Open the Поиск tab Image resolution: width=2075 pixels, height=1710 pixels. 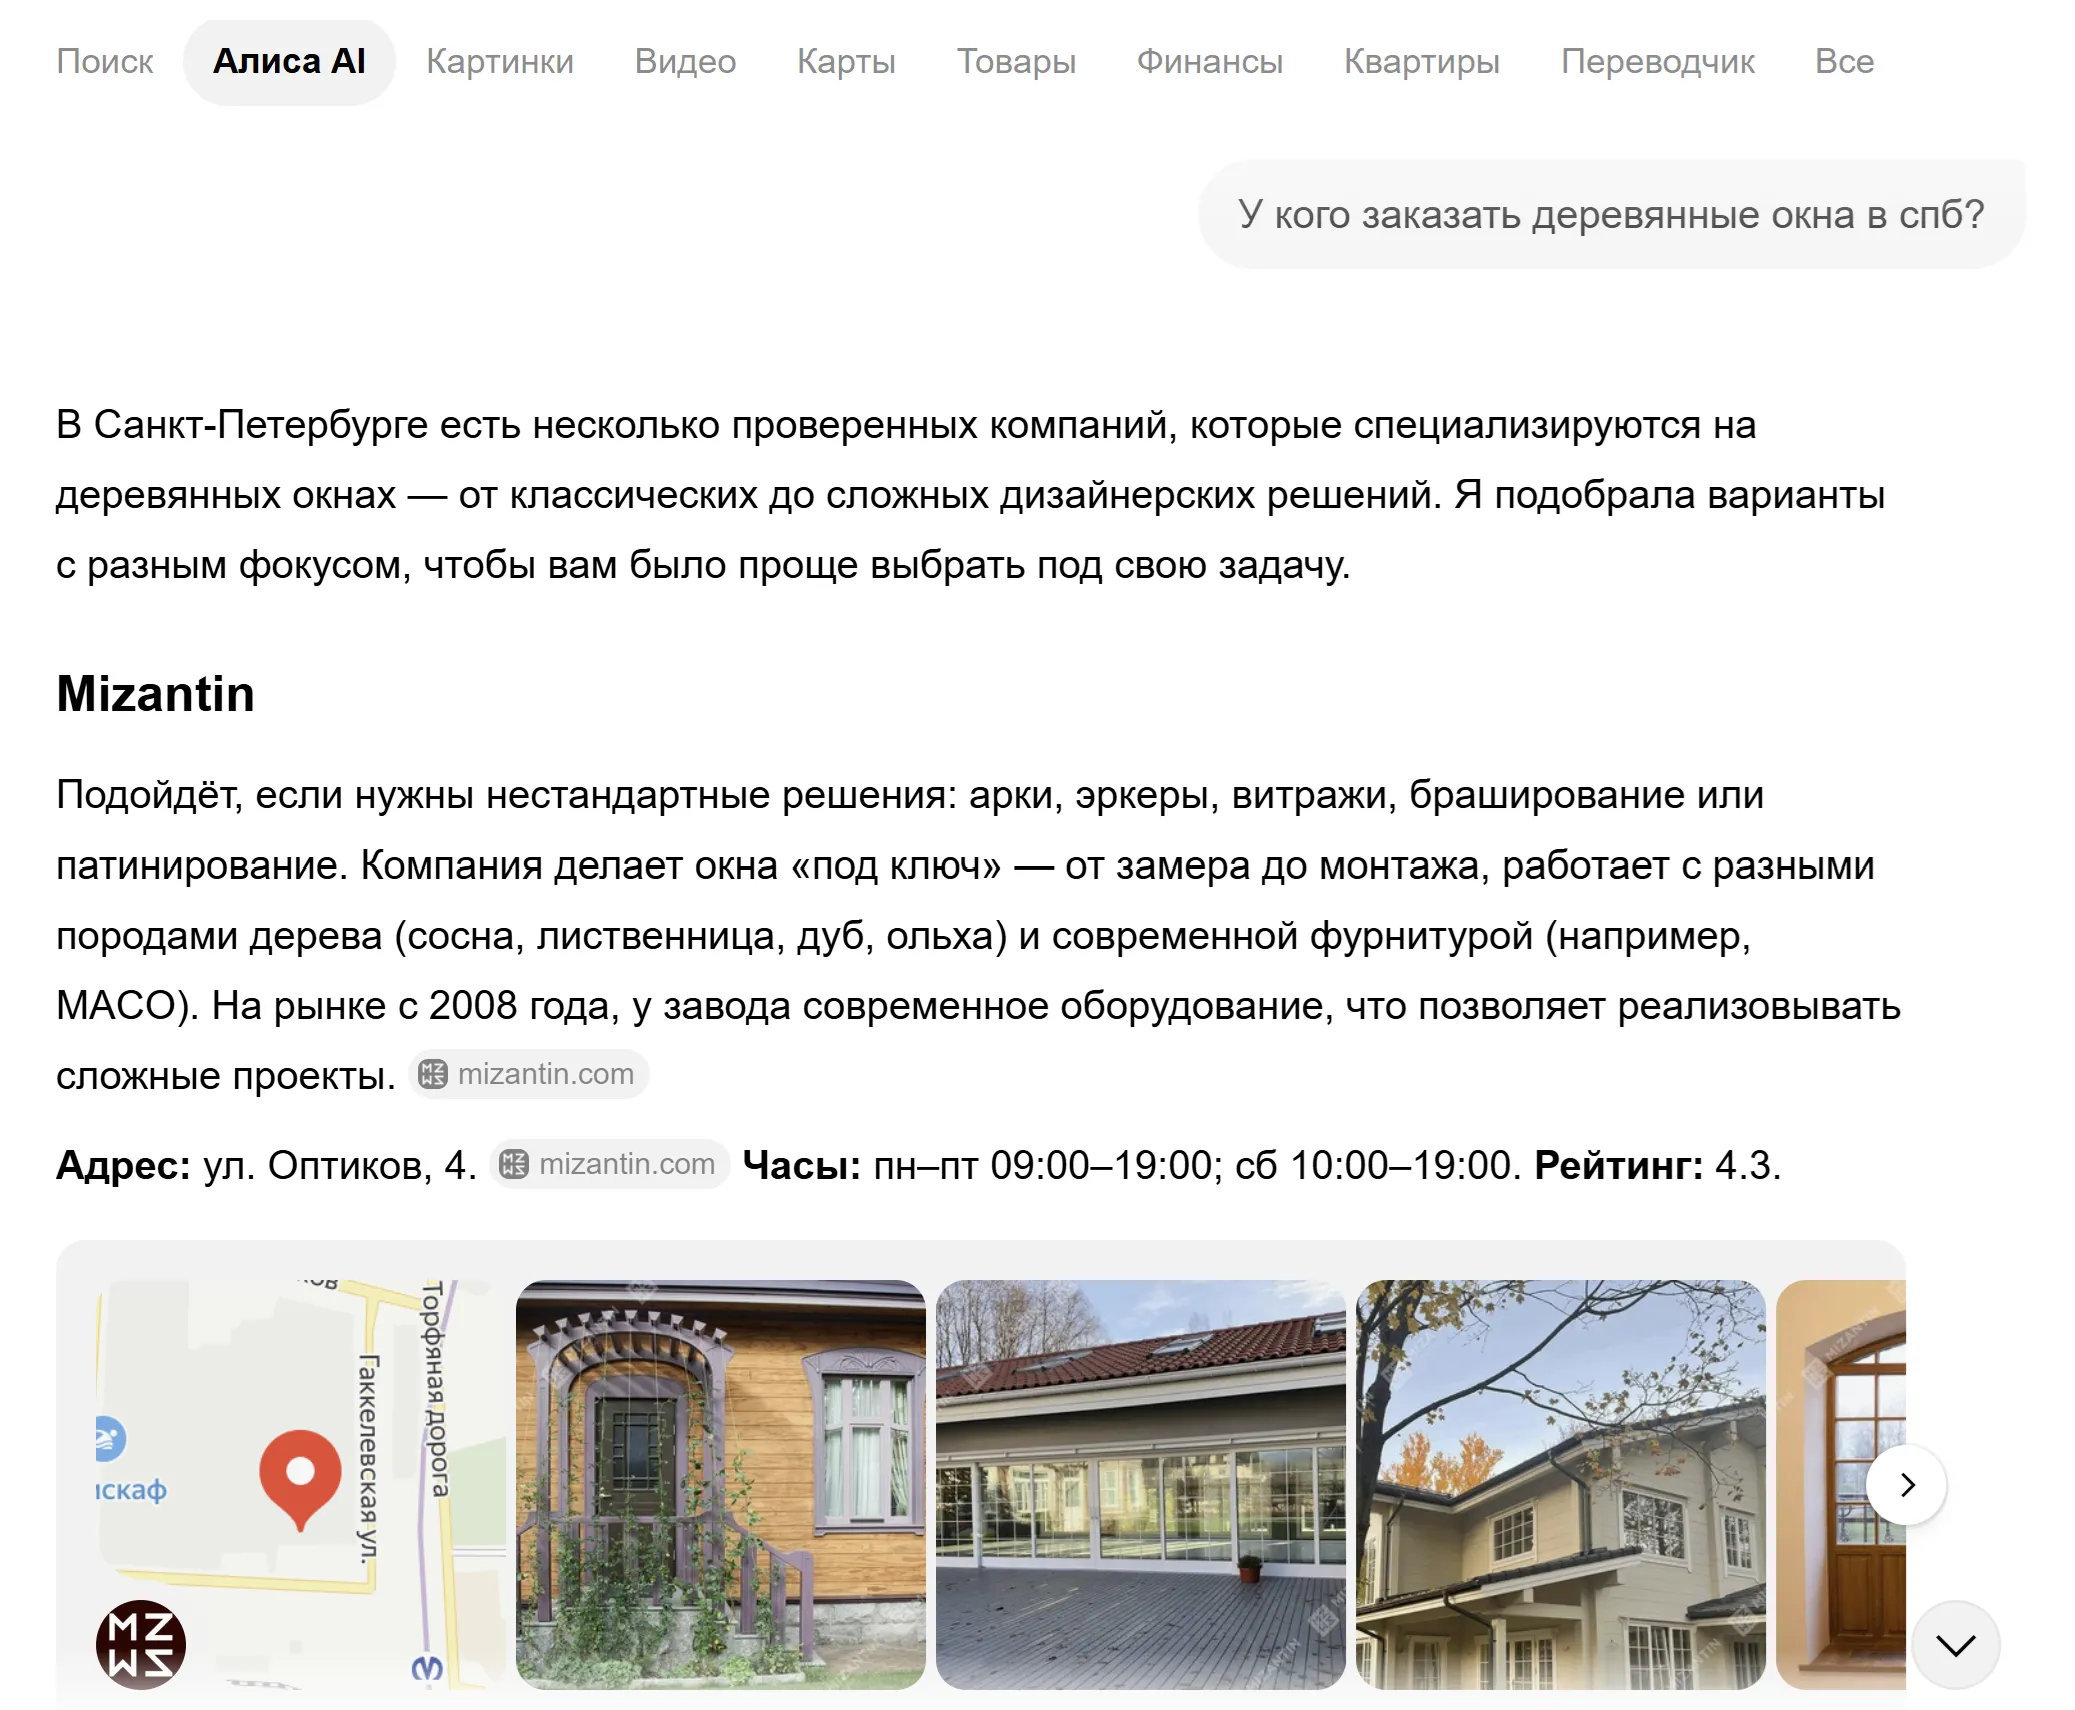(105, 62)
